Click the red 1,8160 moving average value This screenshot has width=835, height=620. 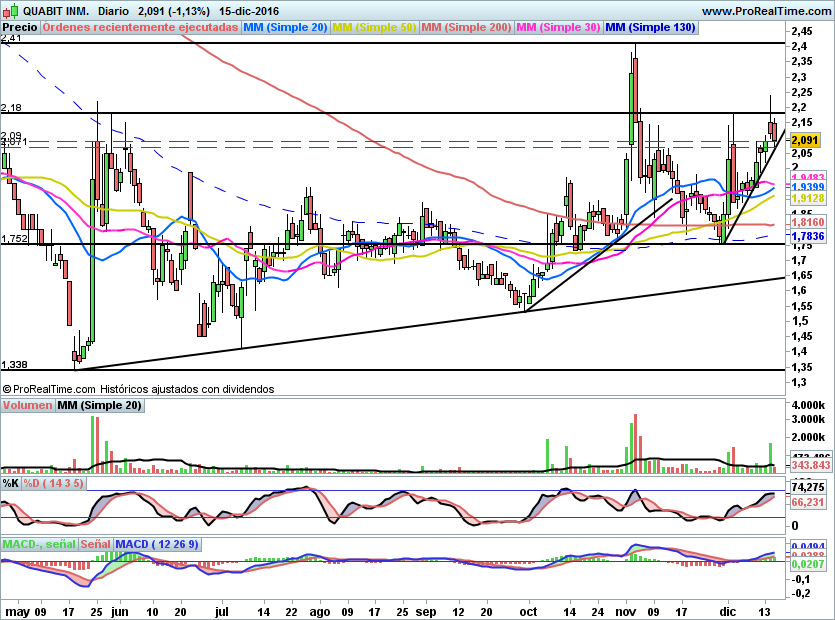(808, 222)
